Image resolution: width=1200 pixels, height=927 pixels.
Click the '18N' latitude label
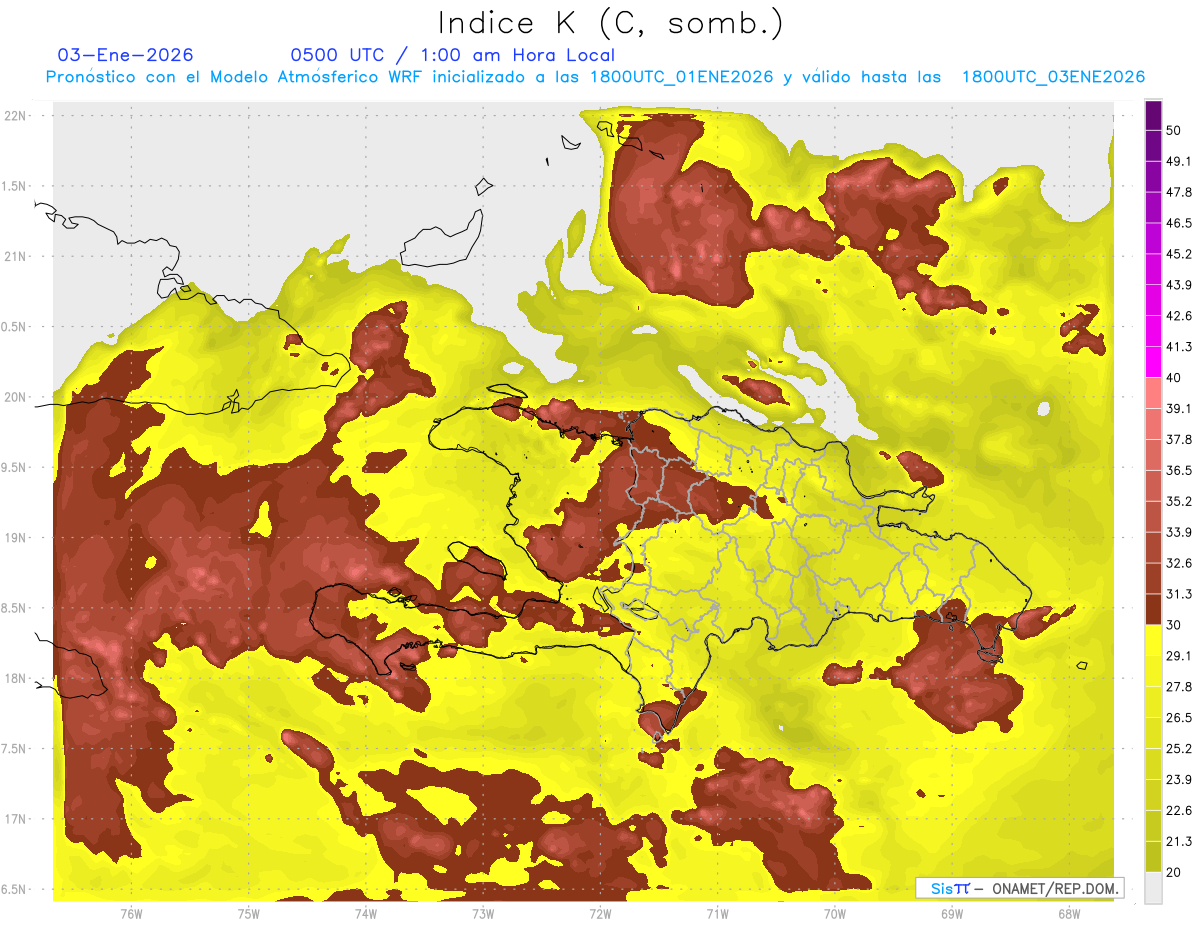pos(16,678)
